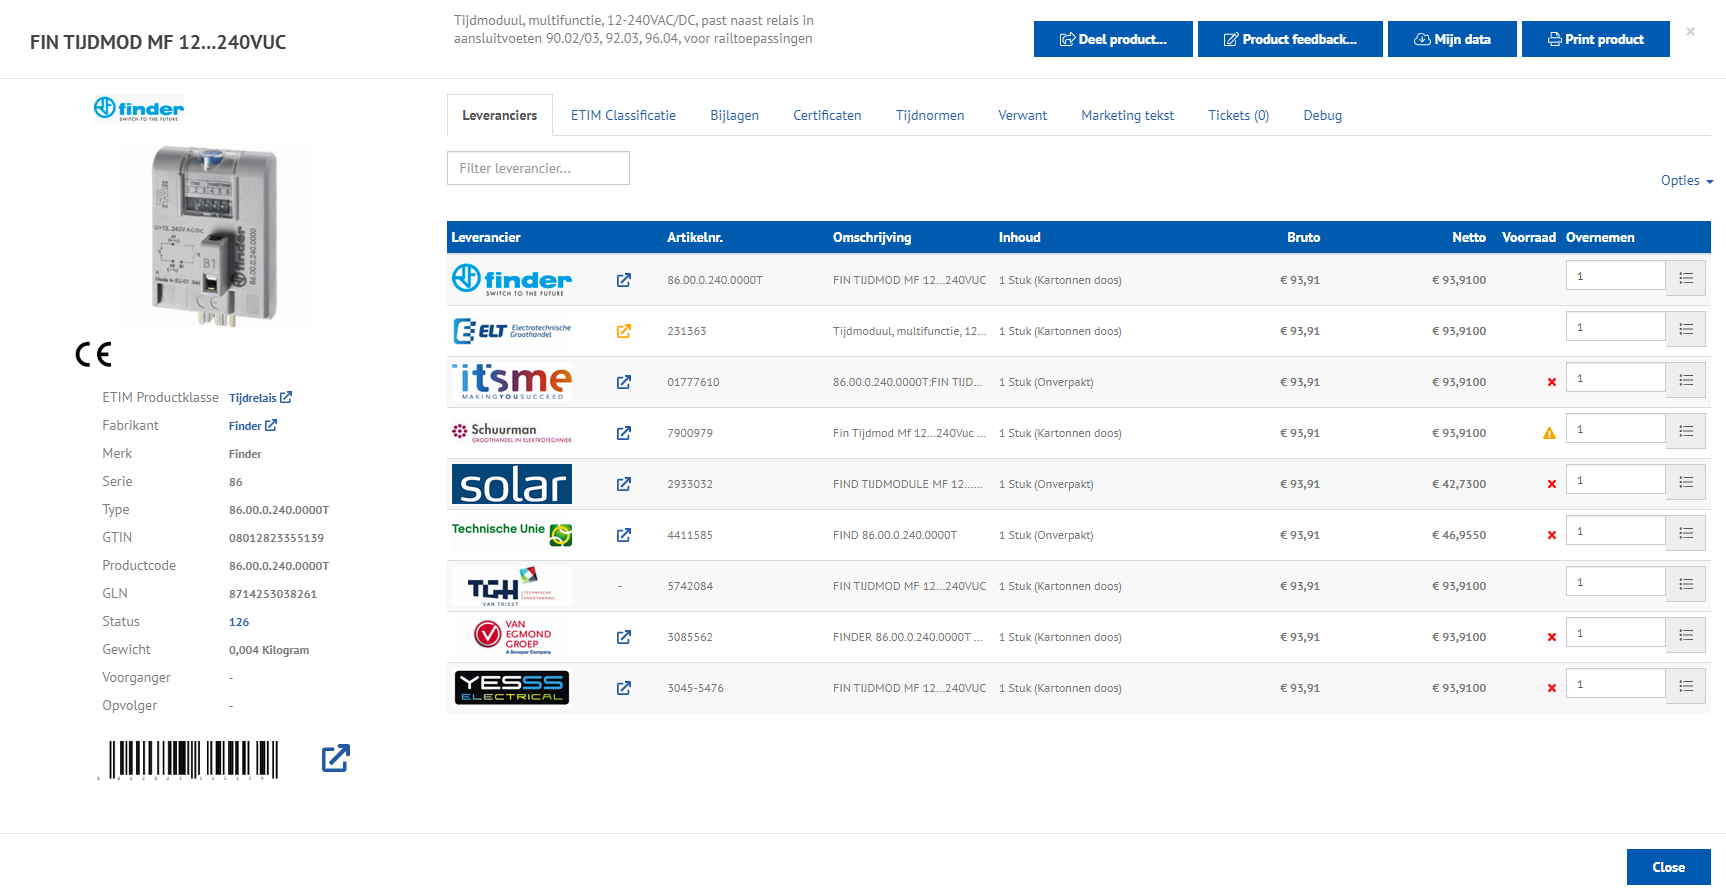Open external link for Technische Unie
The image size is (1726, 892).
(623, 535)
